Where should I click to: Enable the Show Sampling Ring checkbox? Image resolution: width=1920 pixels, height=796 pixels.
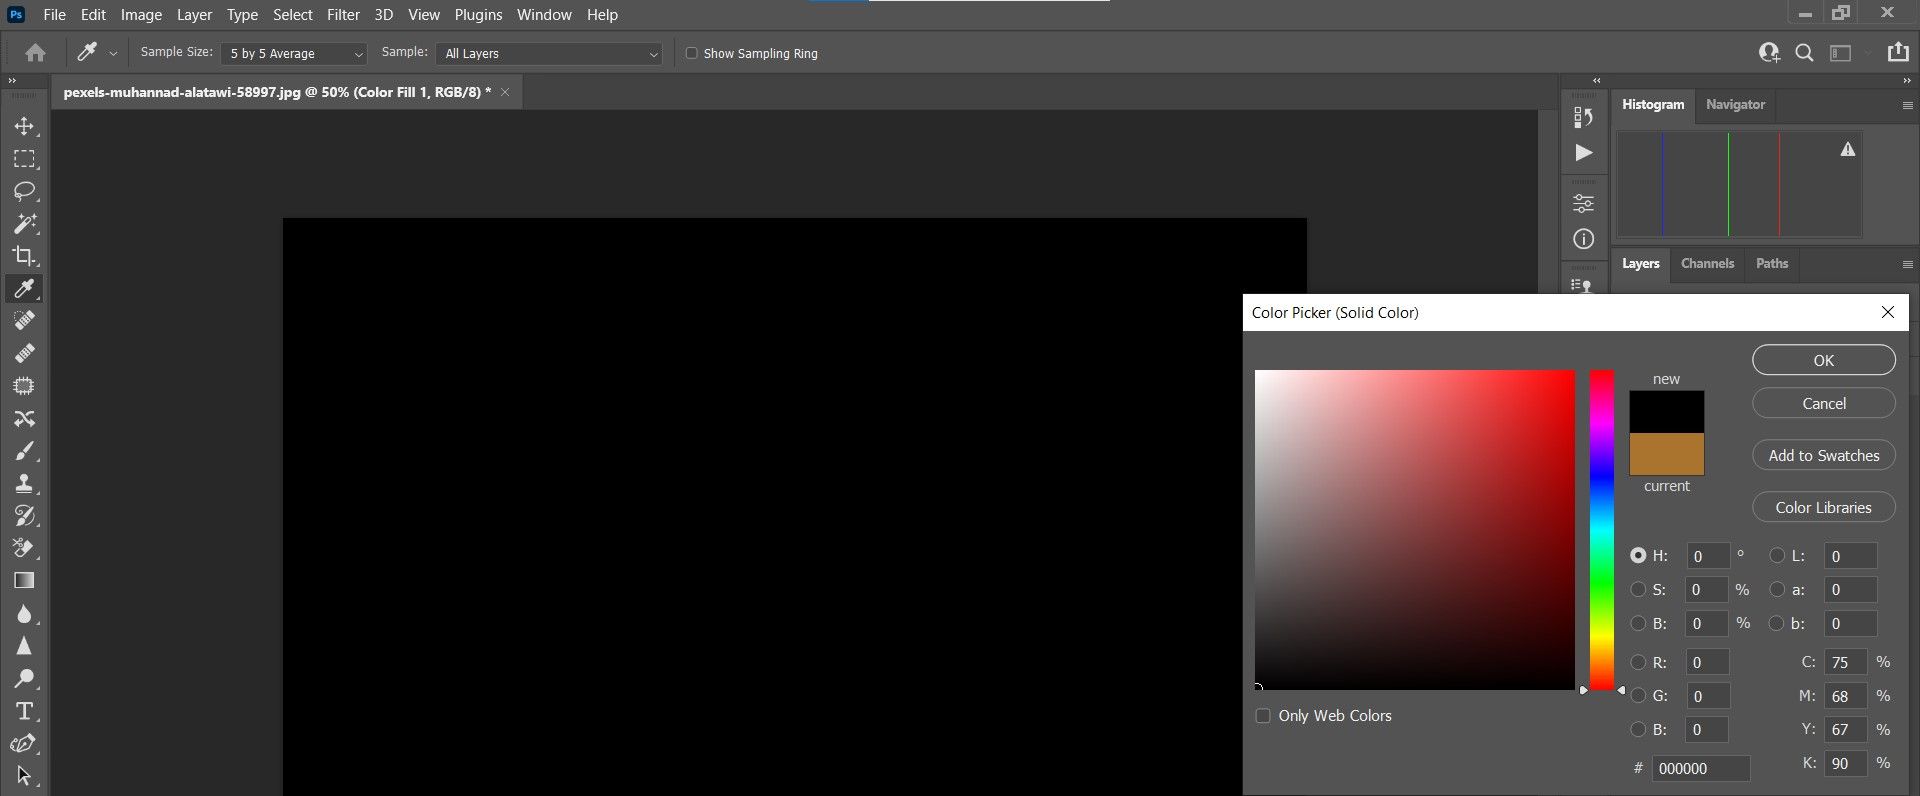pyautogui.click(x=691, y=53)
